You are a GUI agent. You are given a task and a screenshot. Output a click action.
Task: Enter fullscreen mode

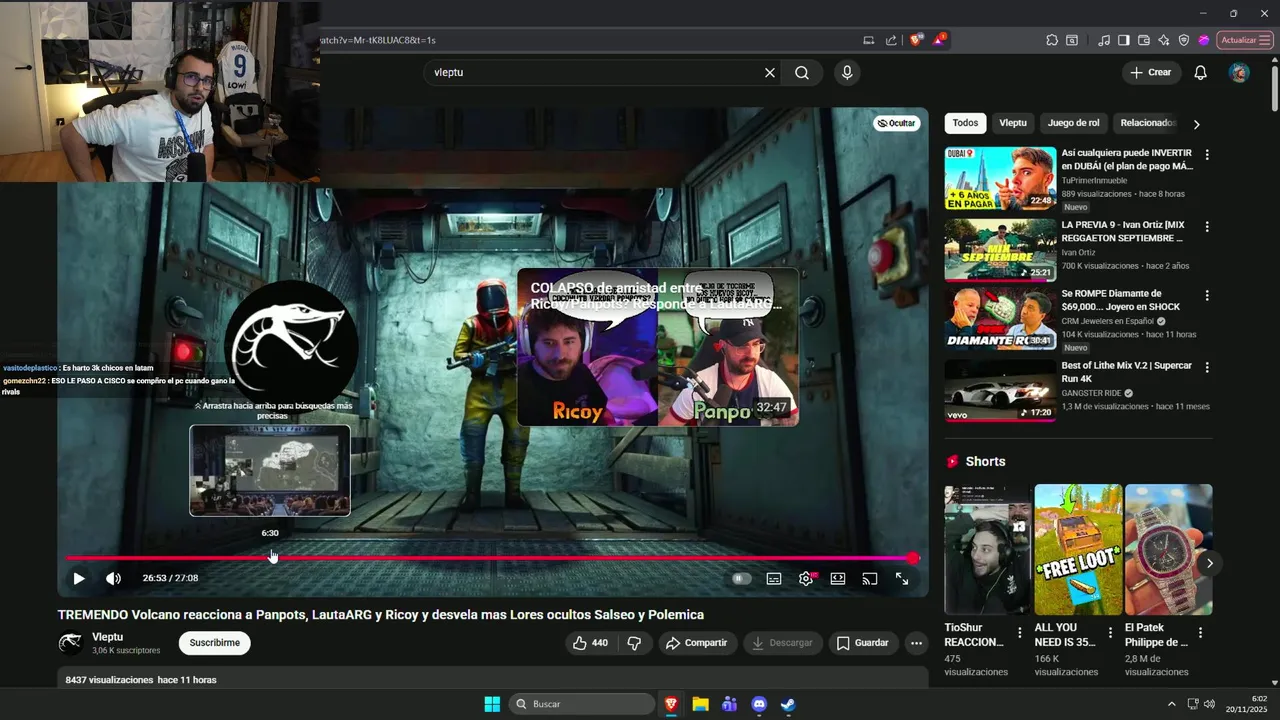(902, 578)
